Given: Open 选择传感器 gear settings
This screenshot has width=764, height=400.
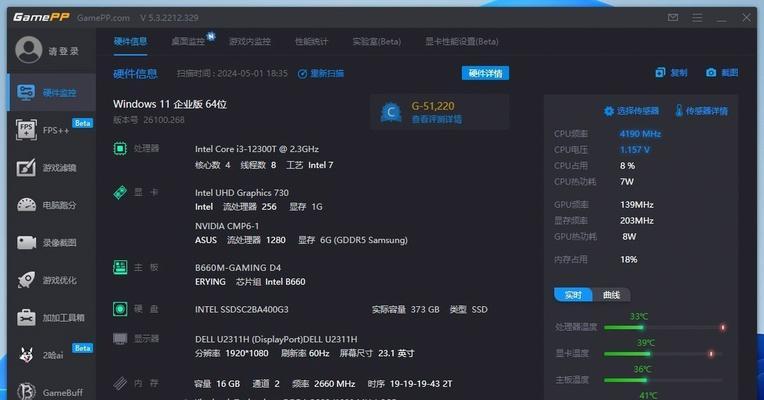Looking at the screenshot, I should point(631,111).
